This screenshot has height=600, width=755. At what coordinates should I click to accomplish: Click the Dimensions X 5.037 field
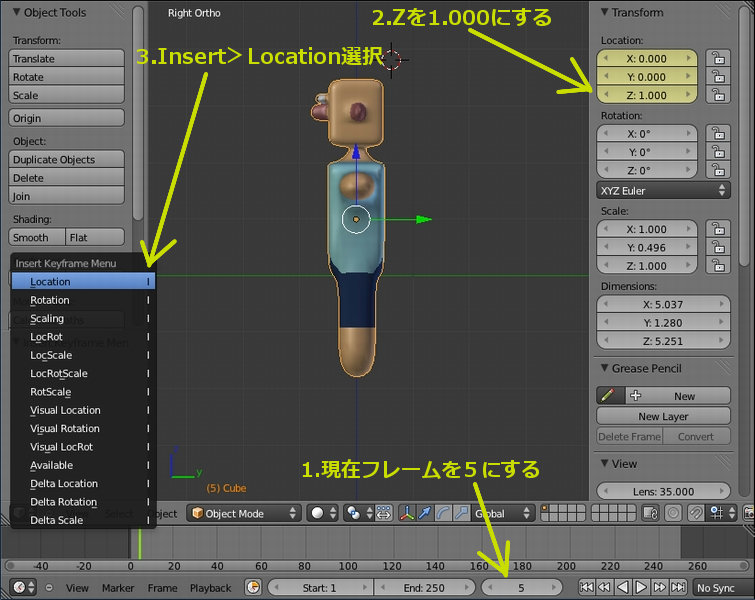663,304
